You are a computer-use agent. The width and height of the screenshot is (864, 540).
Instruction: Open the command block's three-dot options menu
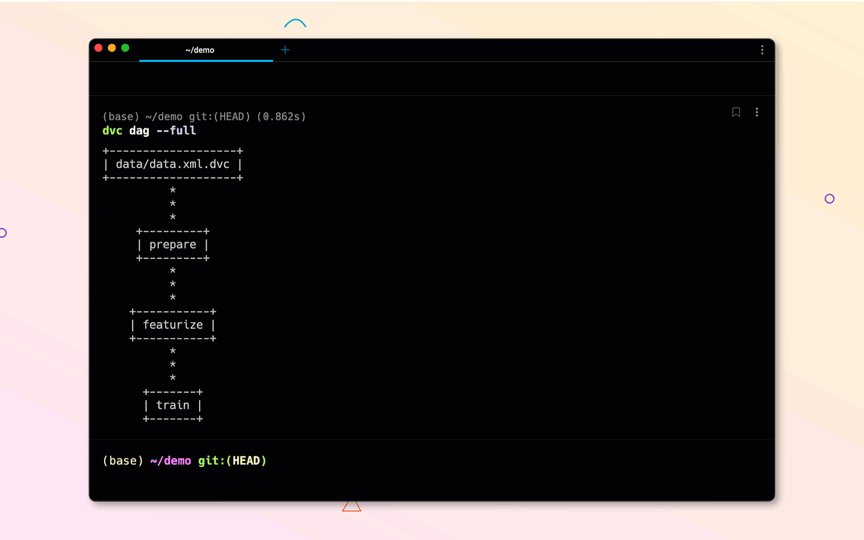click(x=757, y=112)
